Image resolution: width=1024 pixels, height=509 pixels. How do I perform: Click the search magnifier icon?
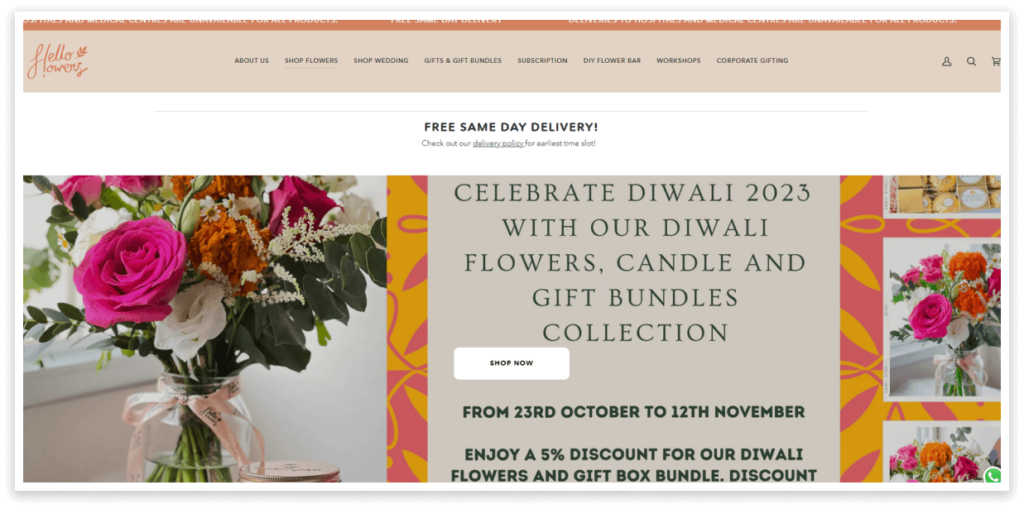[971, 61]
